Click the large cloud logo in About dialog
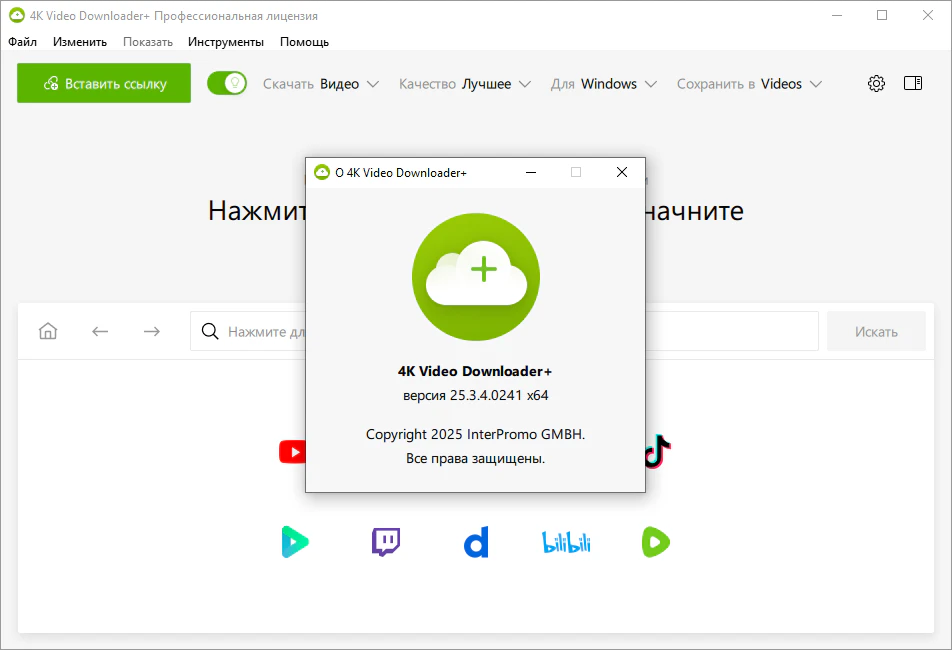952x650 pixels. [x=476, y=277]
